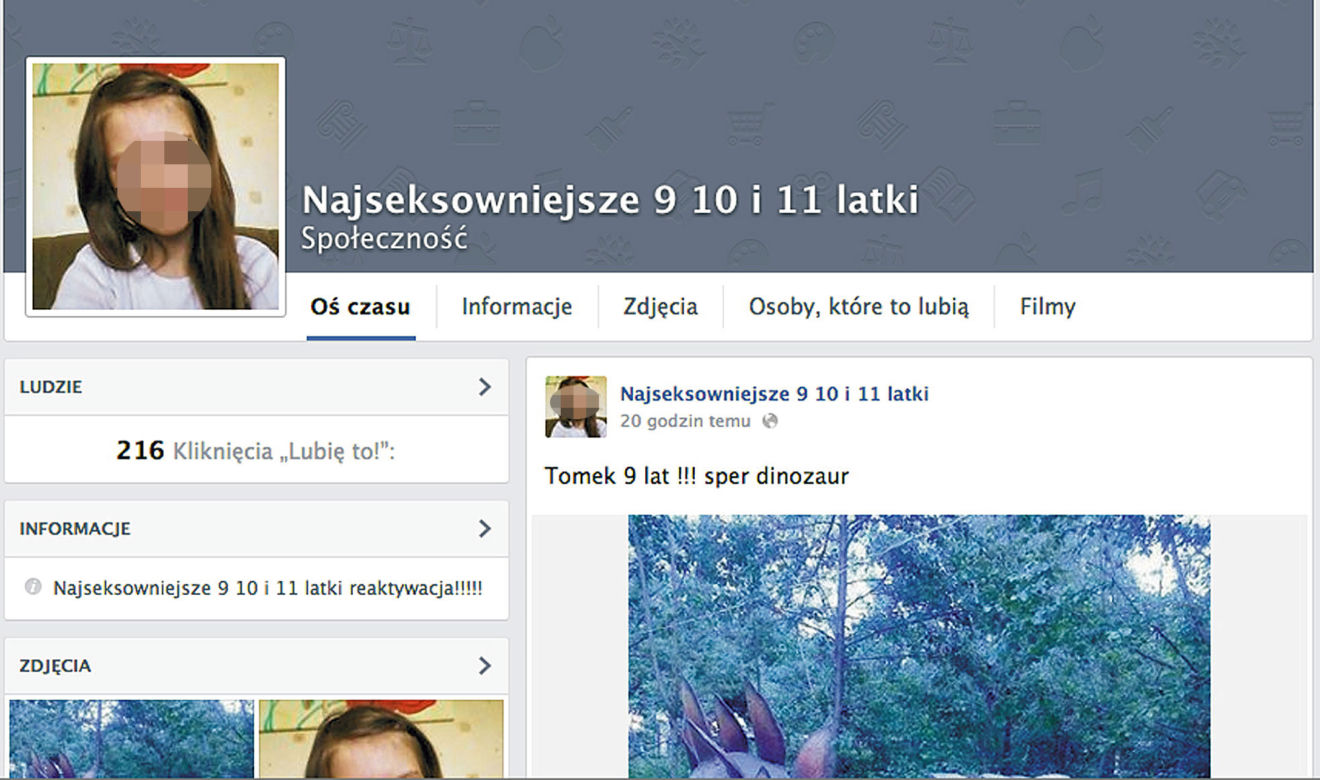Screen dimensions: 1320x780
Task: Click the reaktywacja description text in Informacje
Action: pyautogui.click(x=268, y=588)
